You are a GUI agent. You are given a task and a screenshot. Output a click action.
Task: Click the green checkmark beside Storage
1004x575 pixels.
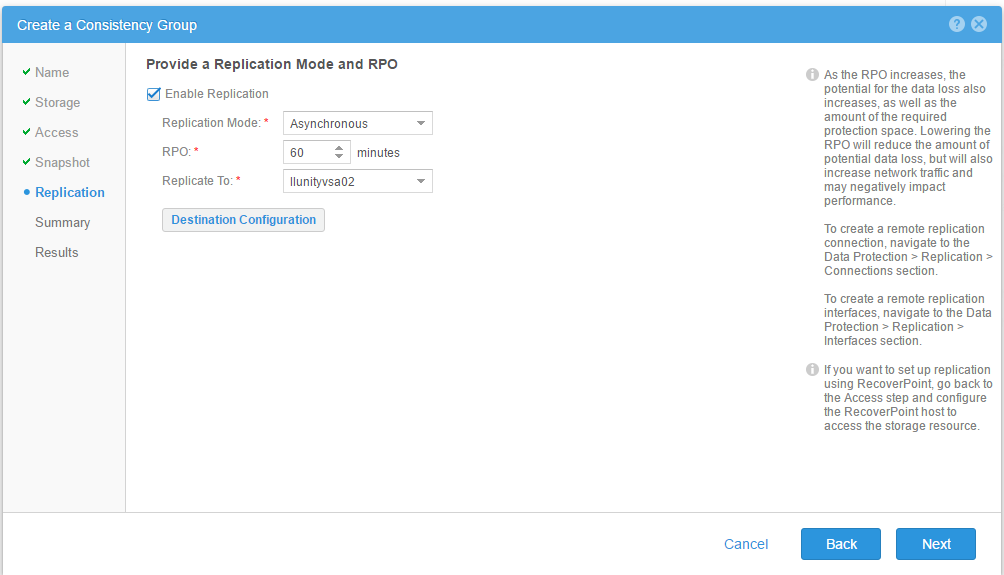[x=26, y=102]
